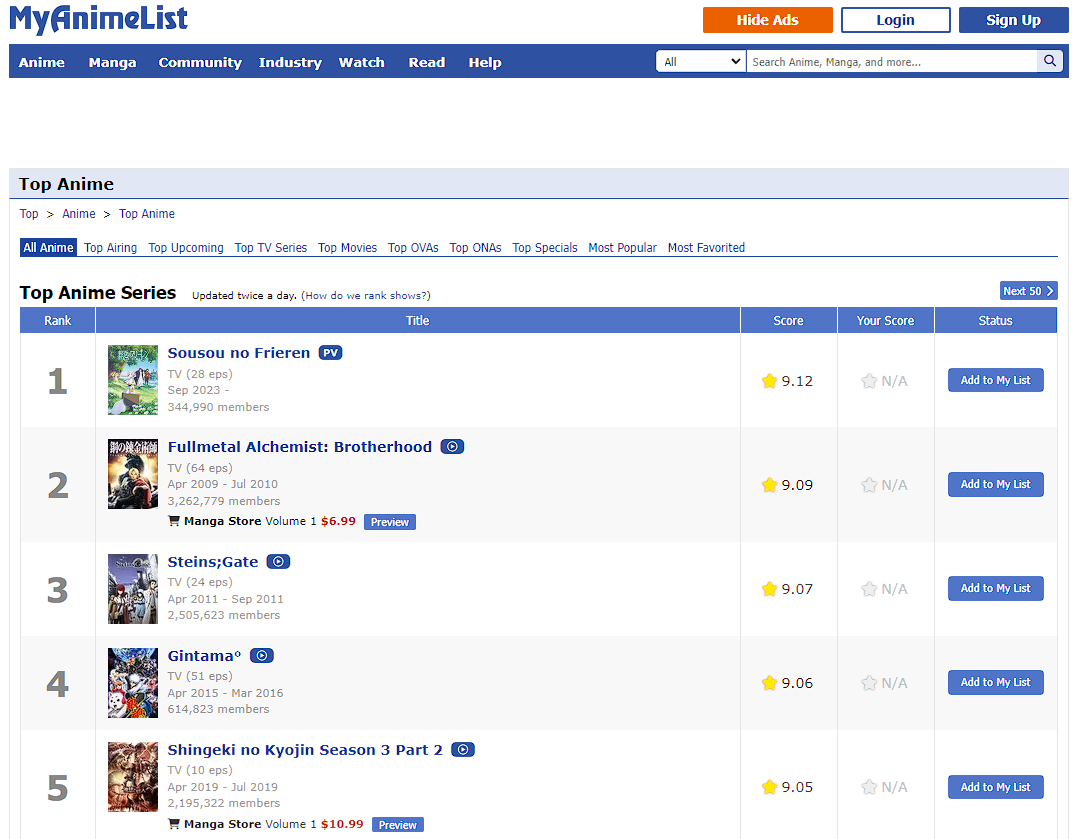
Task: Click the MyAnimeList logo
Action: [97, 20]
